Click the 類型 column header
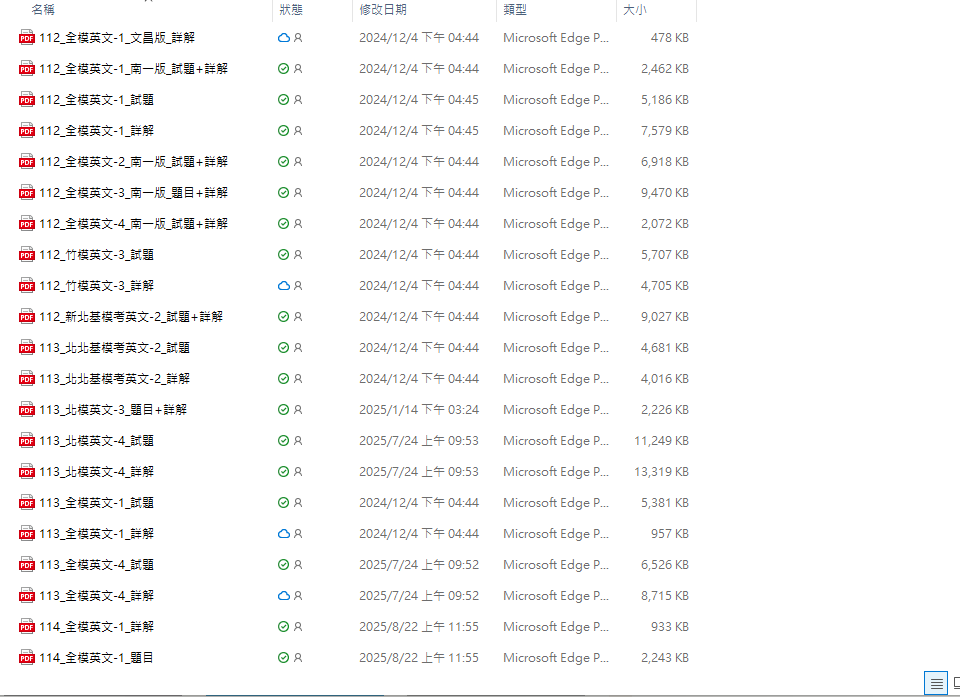960x697 pixels. tap(515, 9)
